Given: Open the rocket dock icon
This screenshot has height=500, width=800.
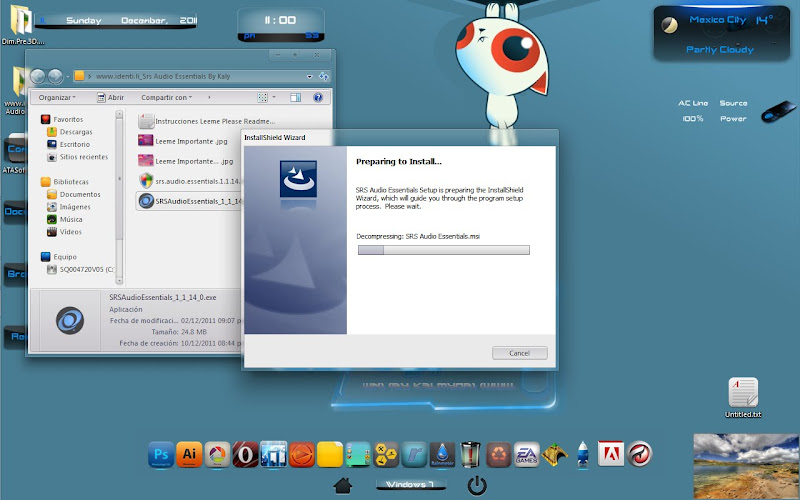Looking at the screenshot, I should [x=583, y=454].
